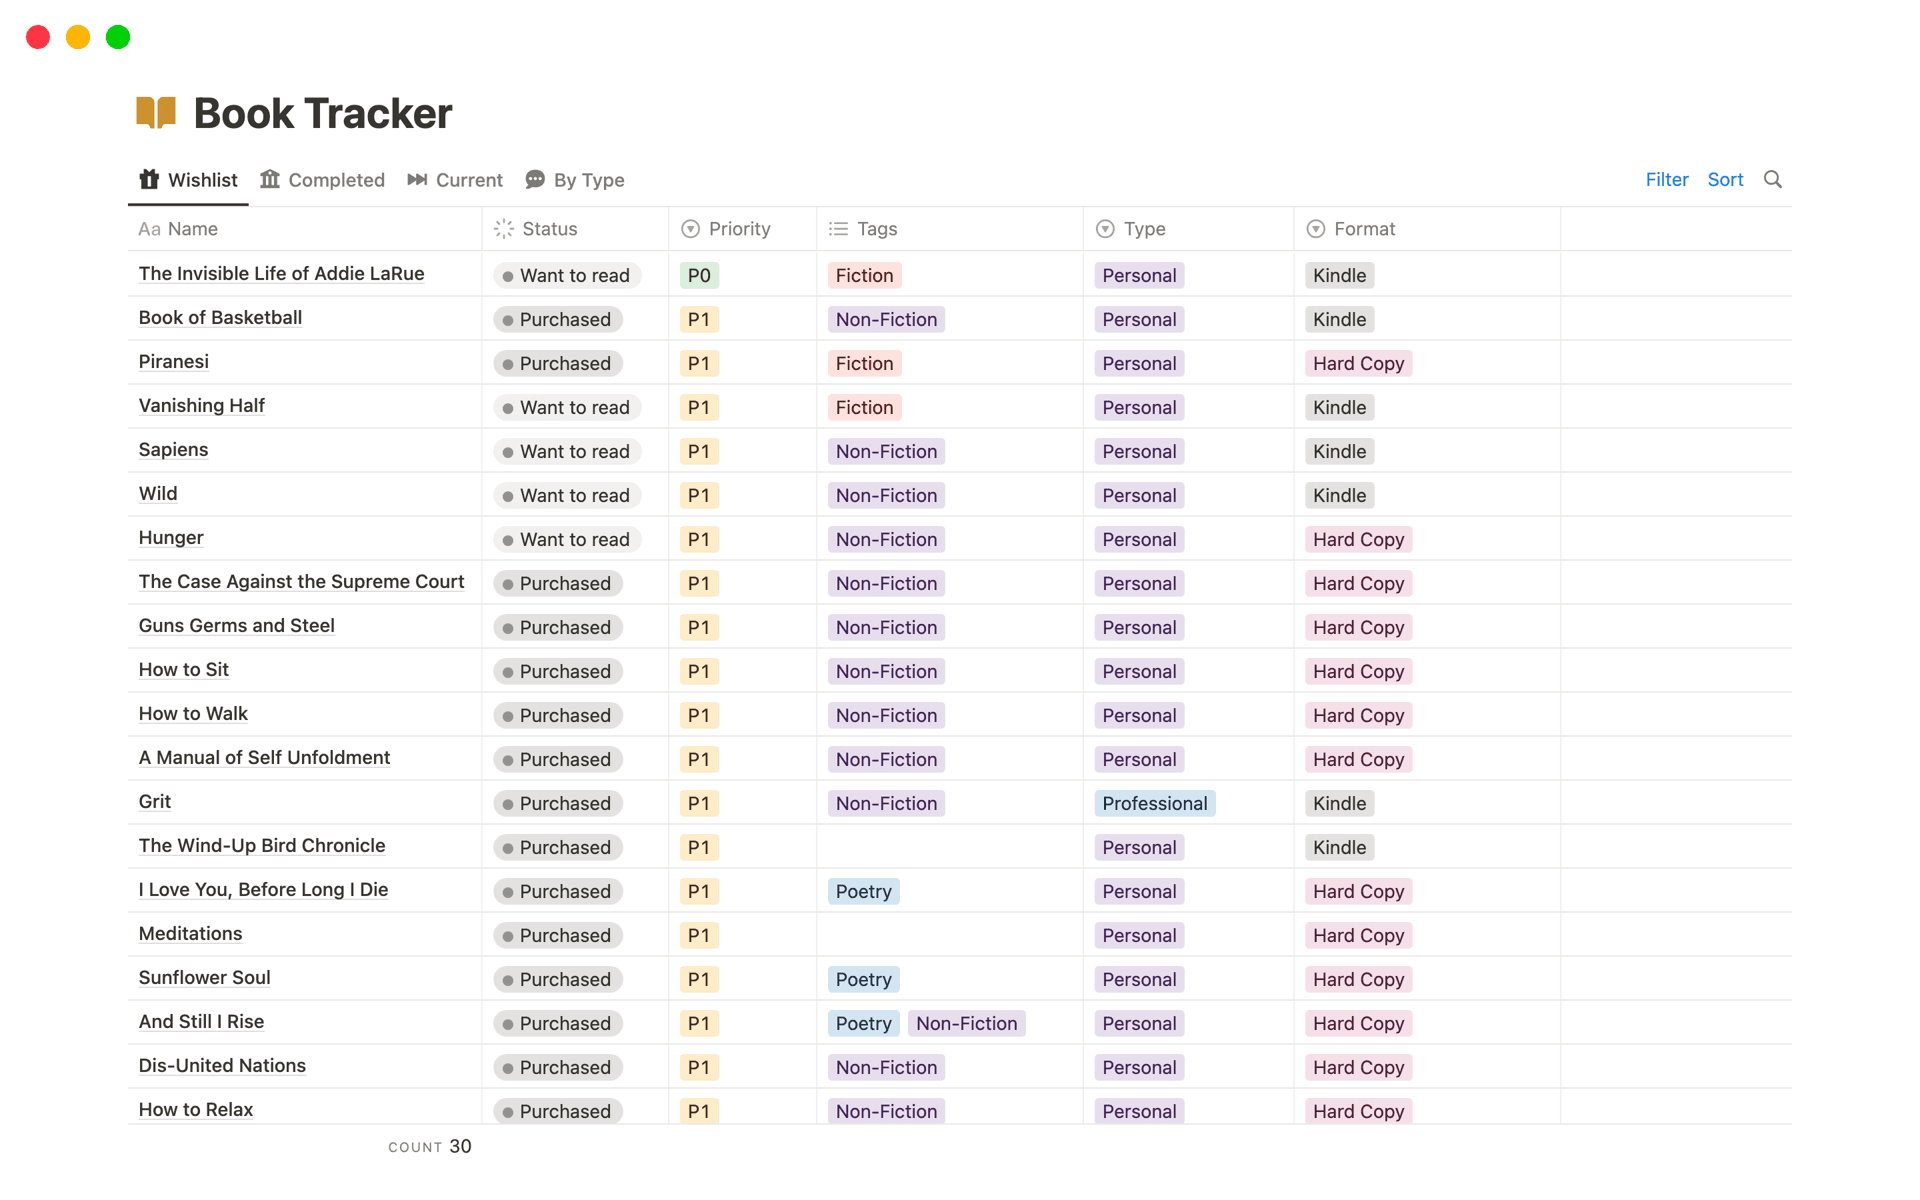Click the book emoji next to Book Tracker
The width and height of the screenshot is (1920, 1200).
click(x=156, y=112)
